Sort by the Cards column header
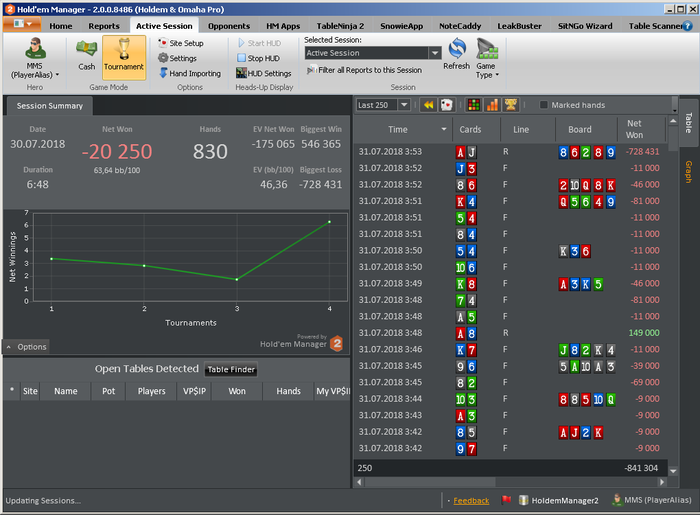This screenshot has height=515, width=700. 476,129
